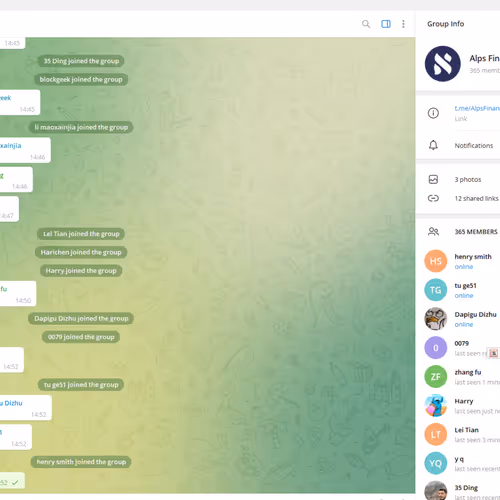Toggle the Notifications setting row
Screen dimensions: 500x500
[x=458, y=145]
